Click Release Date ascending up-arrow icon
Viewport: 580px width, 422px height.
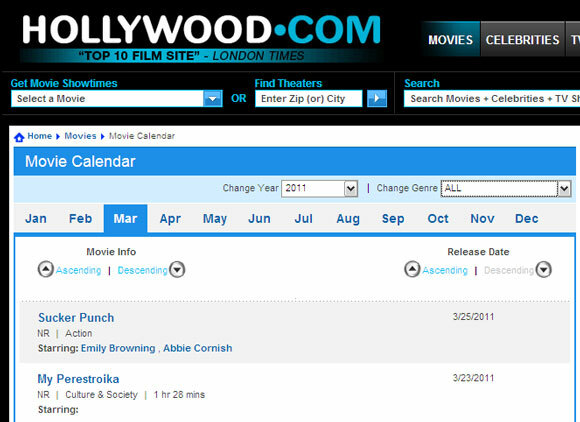[x=412, y=269]
